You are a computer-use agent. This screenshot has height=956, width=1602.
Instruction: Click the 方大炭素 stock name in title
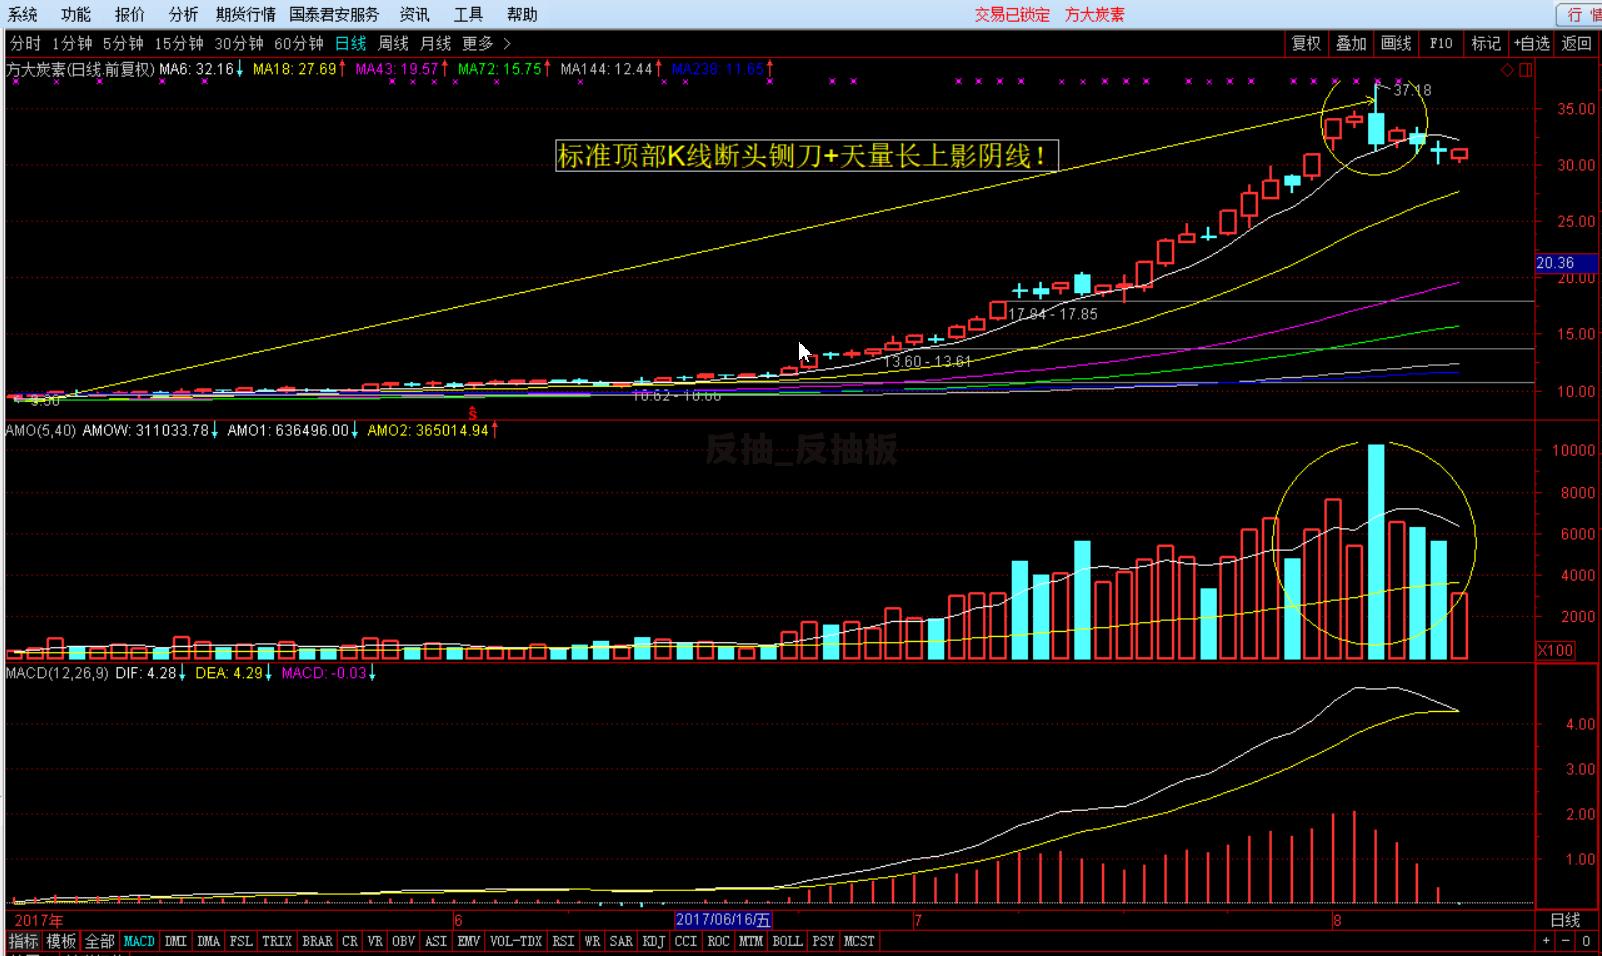pyautogui.click(x=1094, y=14)
